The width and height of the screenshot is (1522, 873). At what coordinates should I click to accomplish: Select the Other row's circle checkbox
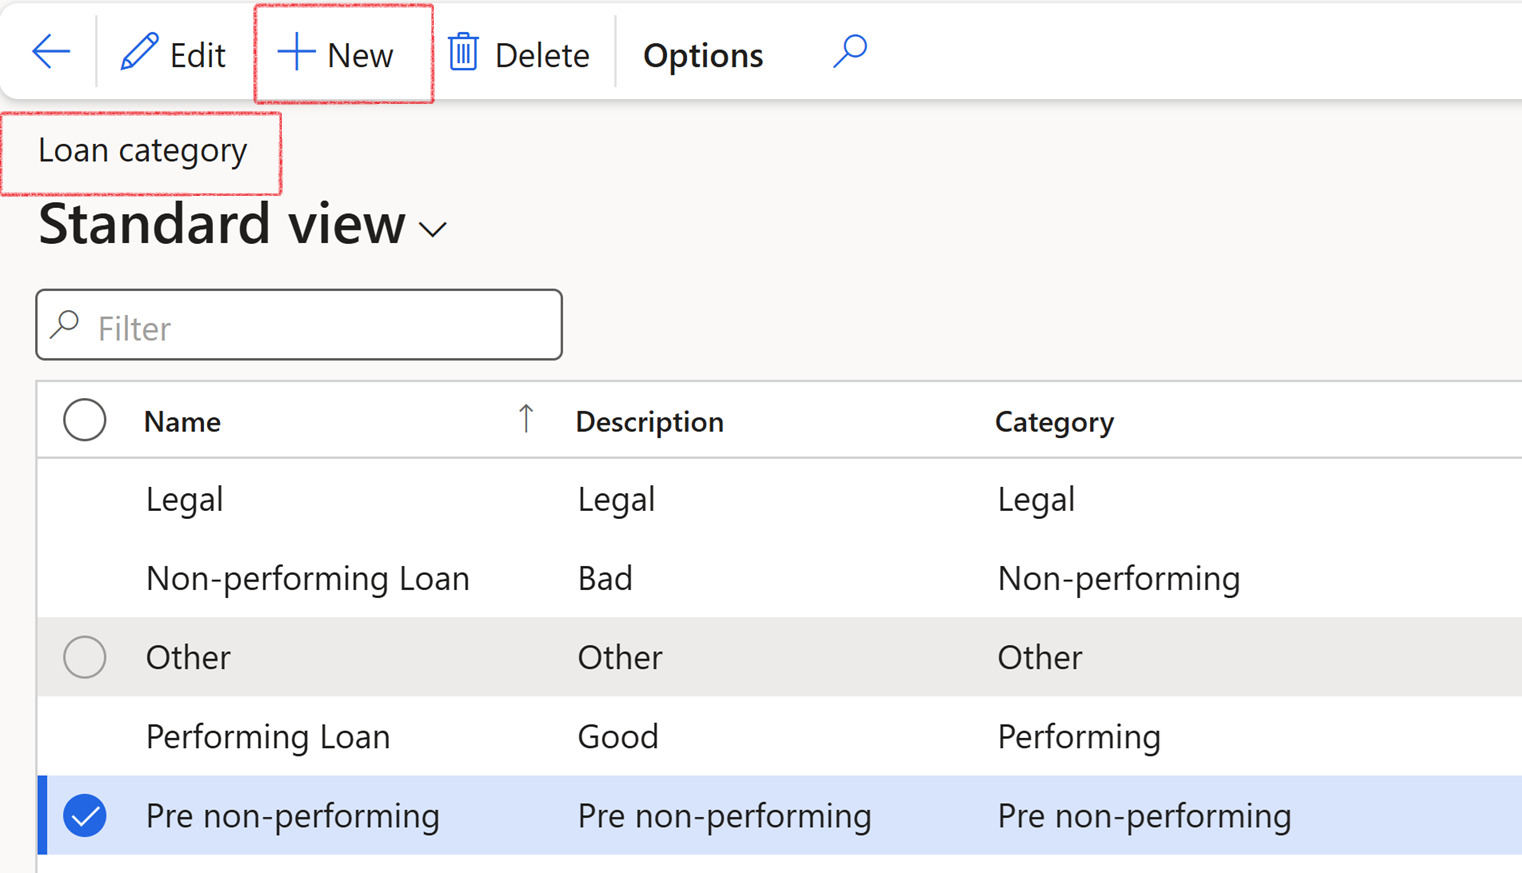click(85, 657)
